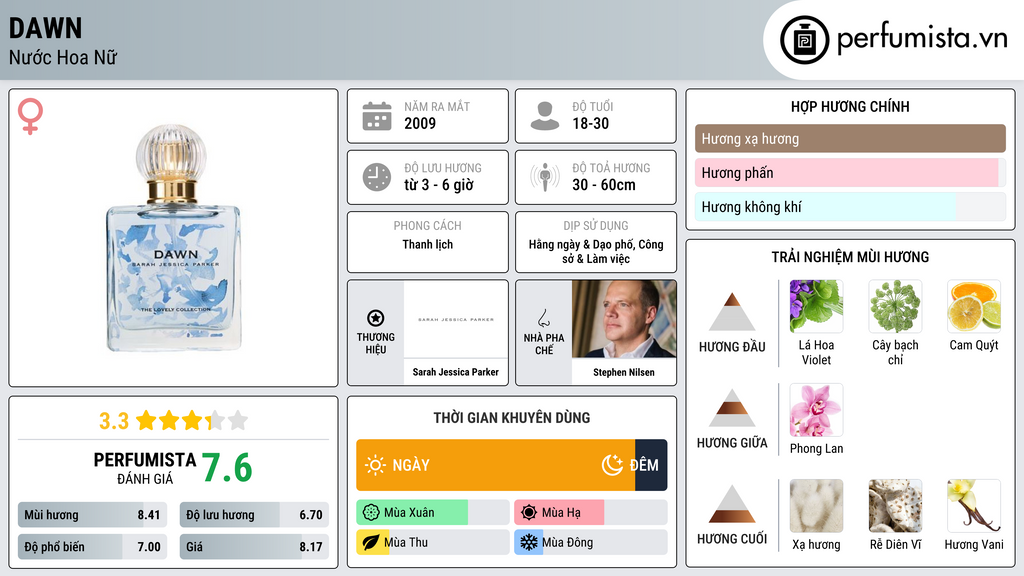Open the Cây bạch chỉ note image
The height and width of the screenshot is (576, 1024).
click(895, 306)
